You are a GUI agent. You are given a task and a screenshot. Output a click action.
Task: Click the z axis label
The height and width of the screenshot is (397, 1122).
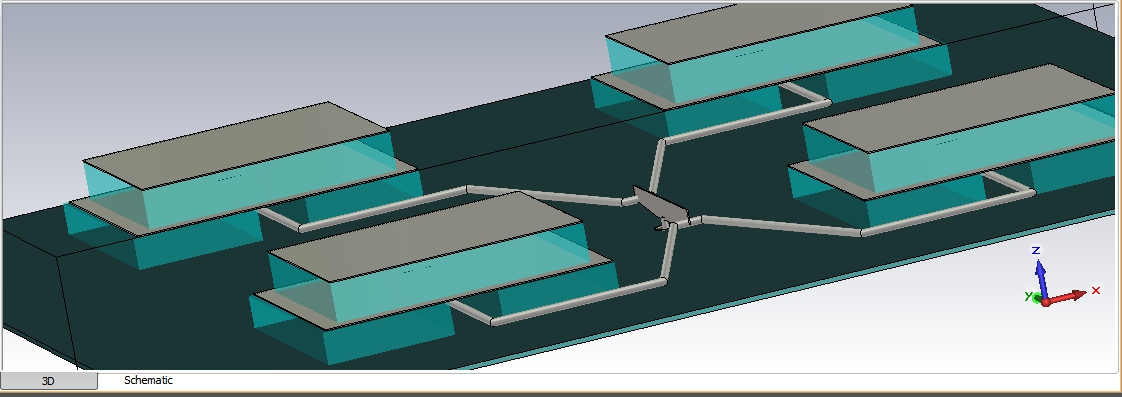click(1035, 250)
